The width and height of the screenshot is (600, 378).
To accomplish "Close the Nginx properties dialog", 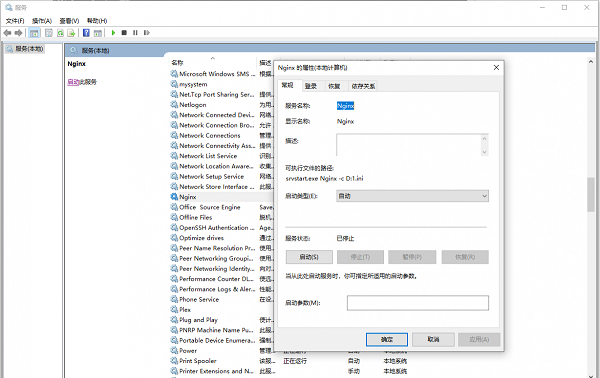I will point(496,67).
